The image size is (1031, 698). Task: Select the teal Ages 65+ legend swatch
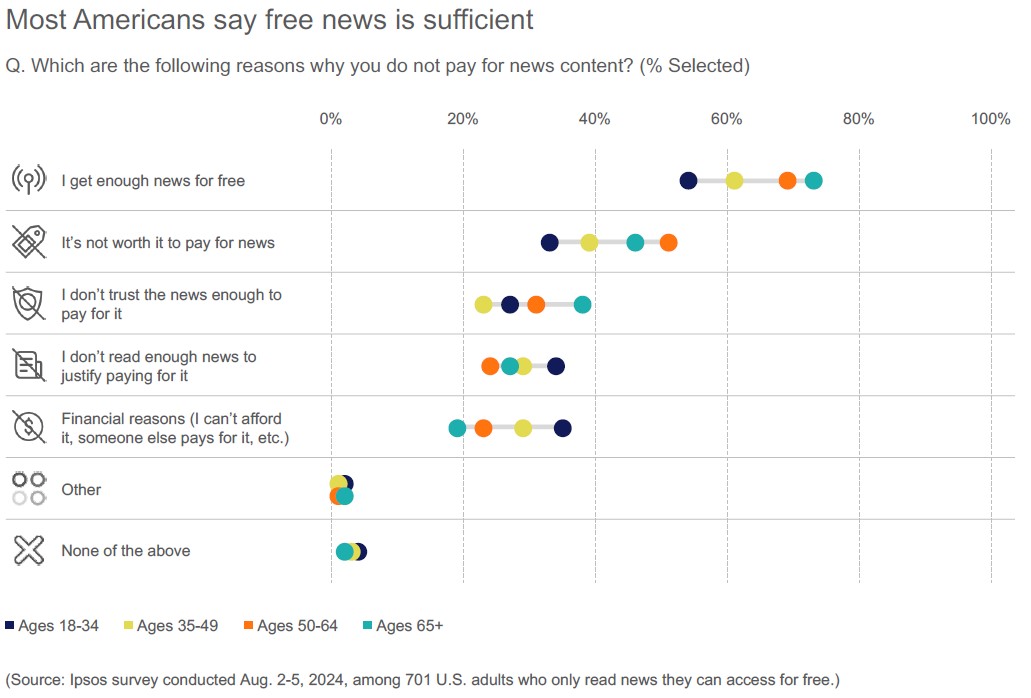tap(367, 626)
